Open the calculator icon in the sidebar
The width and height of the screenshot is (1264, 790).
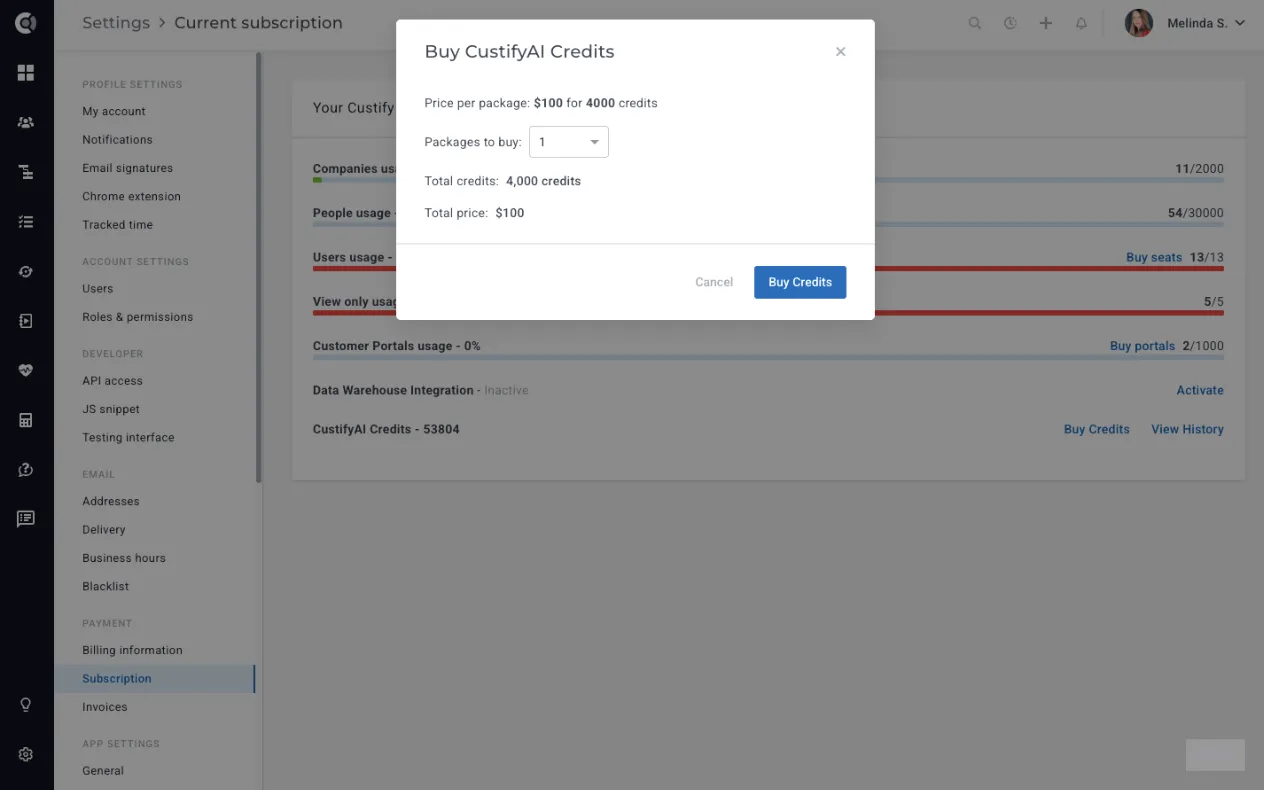click(26, 420)
